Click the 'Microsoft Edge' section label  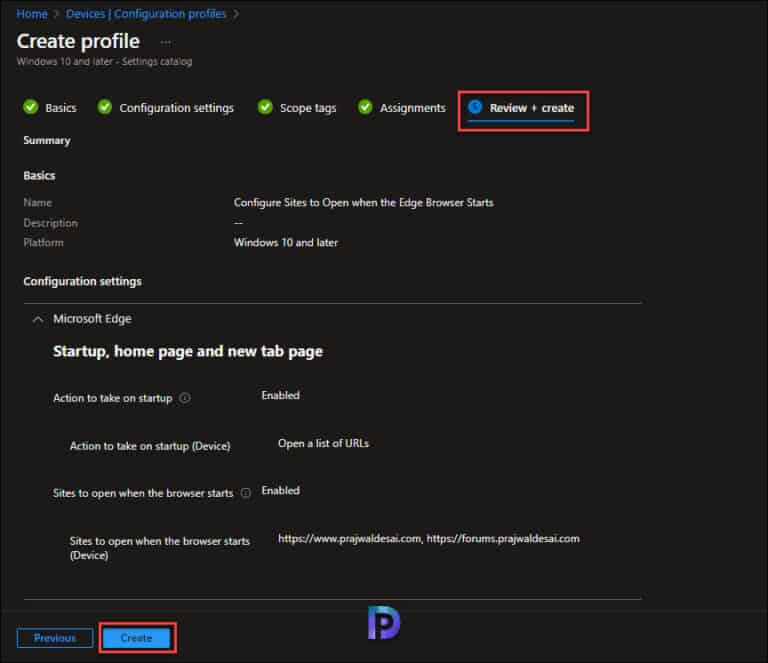(x=92, y=319)
